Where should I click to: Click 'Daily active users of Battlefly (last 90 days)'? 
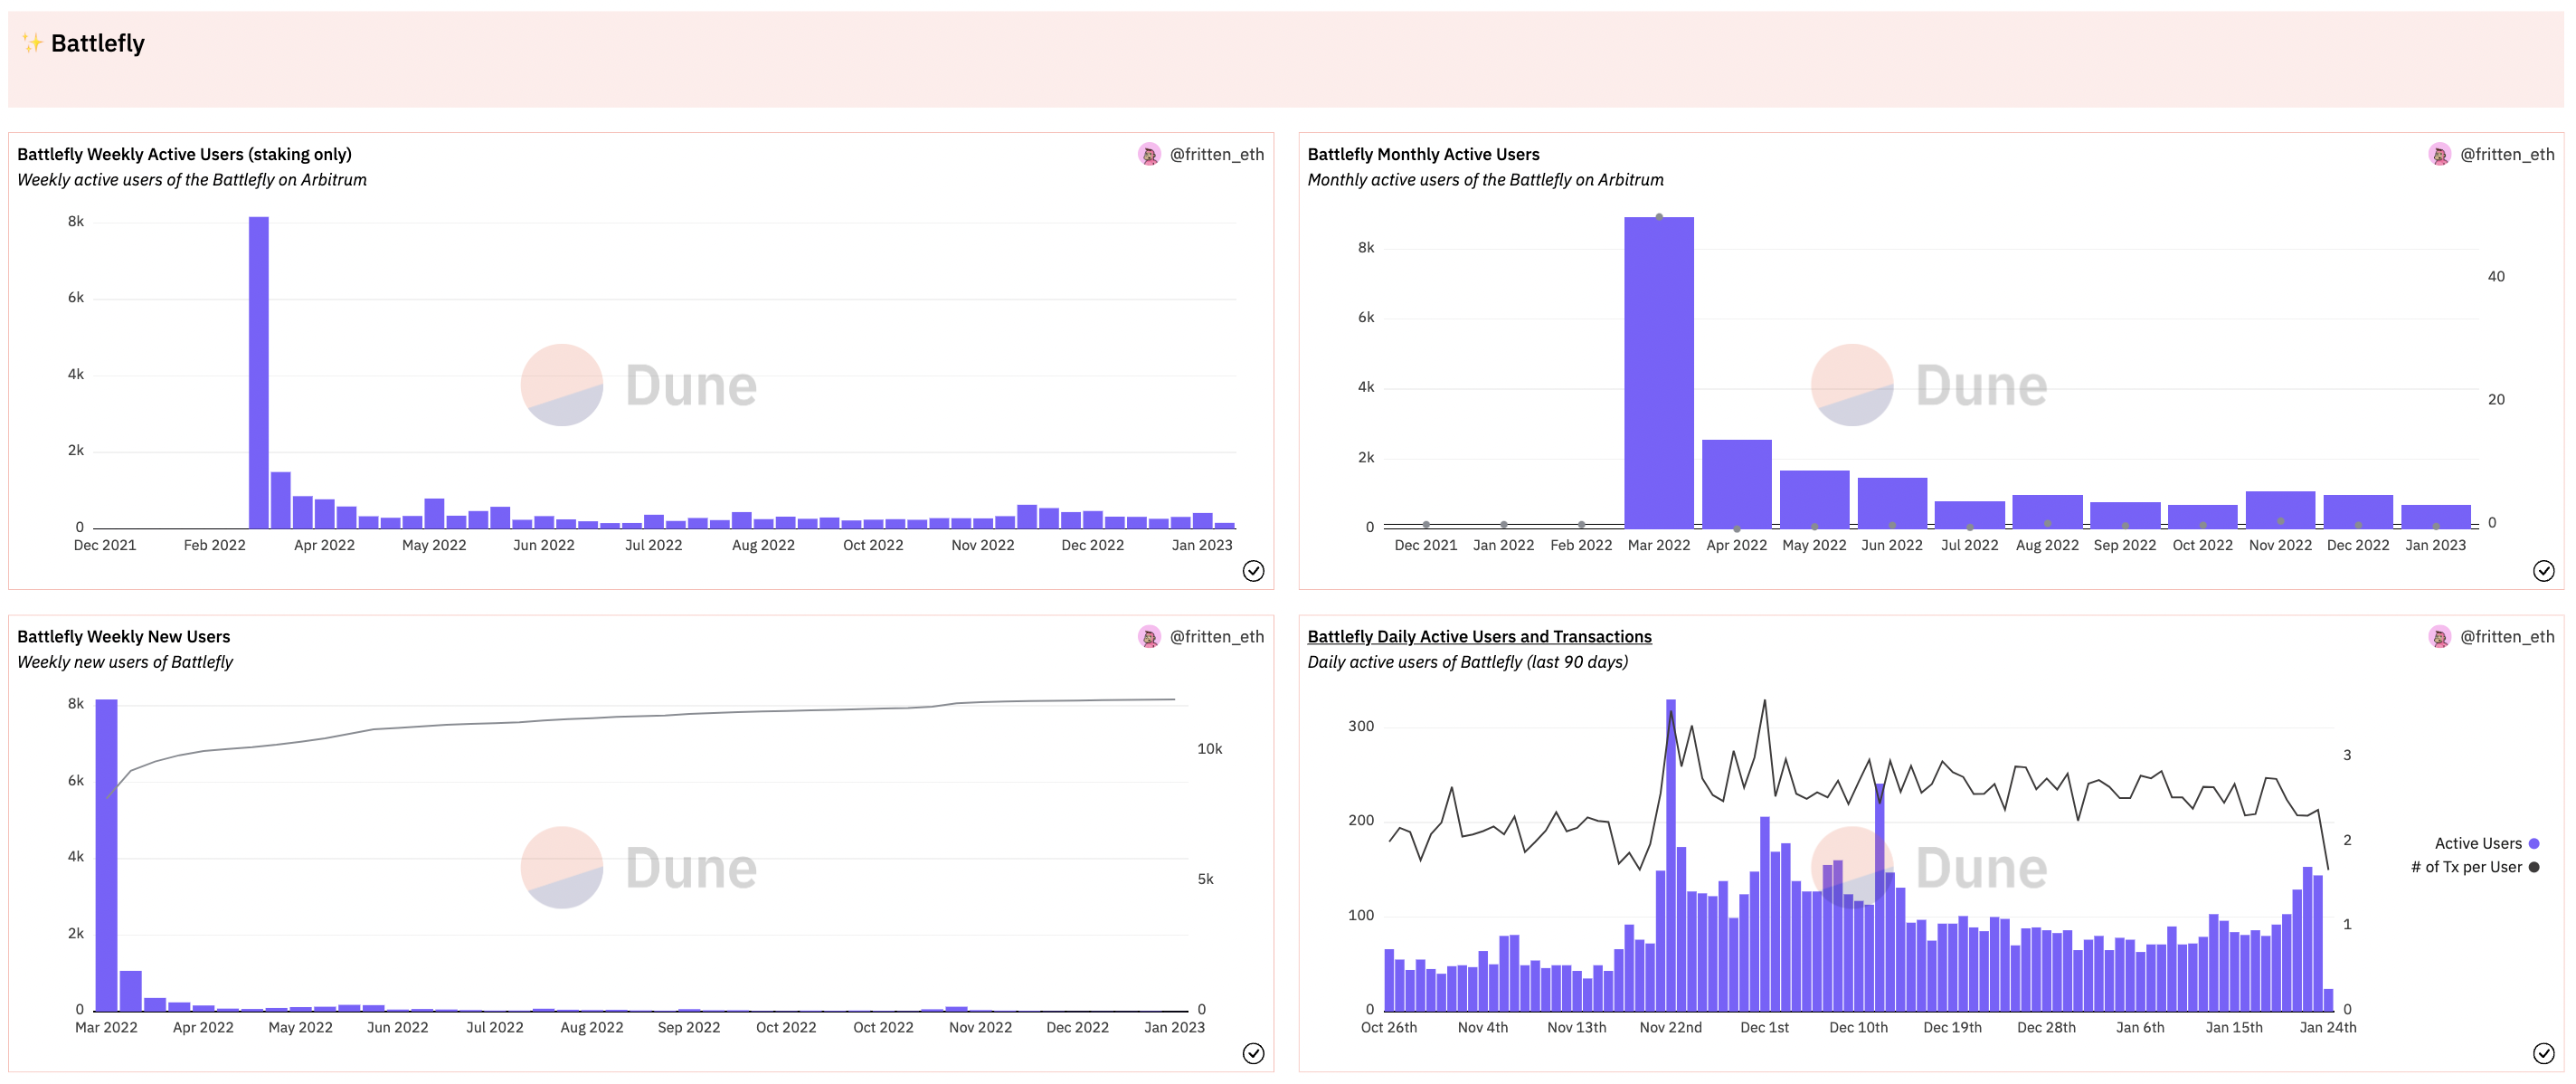click(x=1467, y=662)
